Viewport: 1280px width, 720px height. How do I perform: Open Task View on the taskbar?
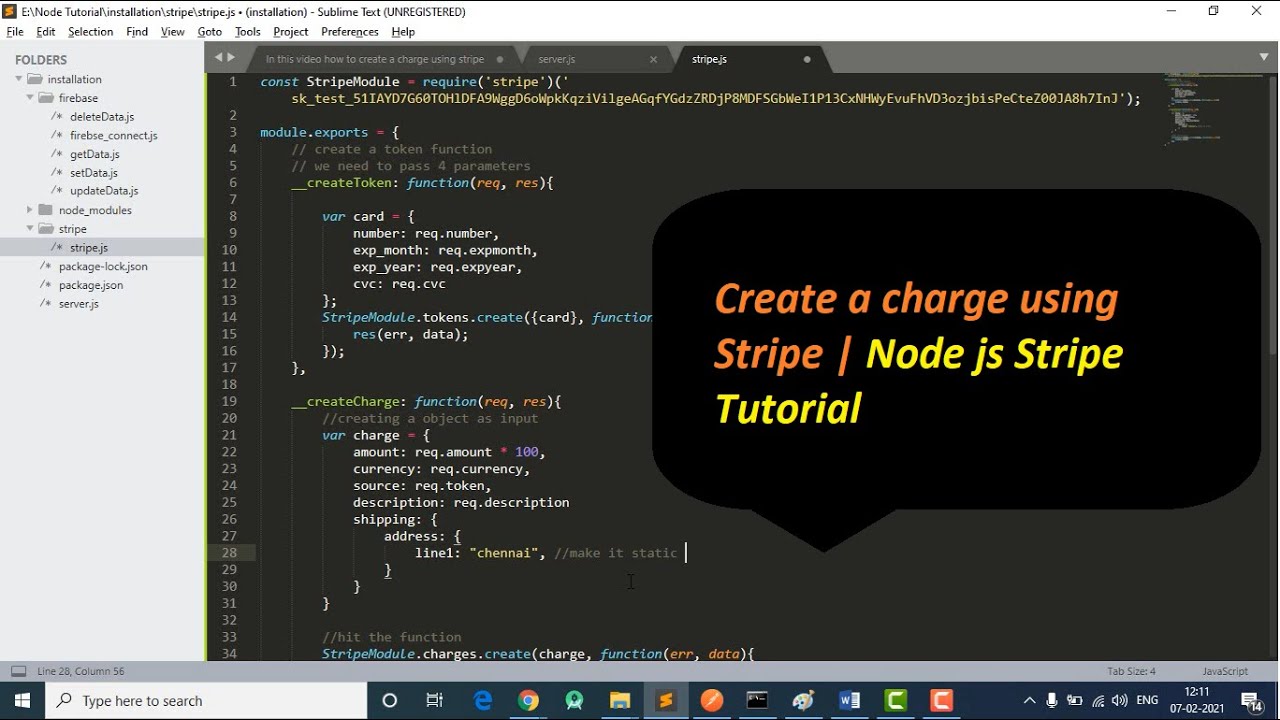pos(435,700)
